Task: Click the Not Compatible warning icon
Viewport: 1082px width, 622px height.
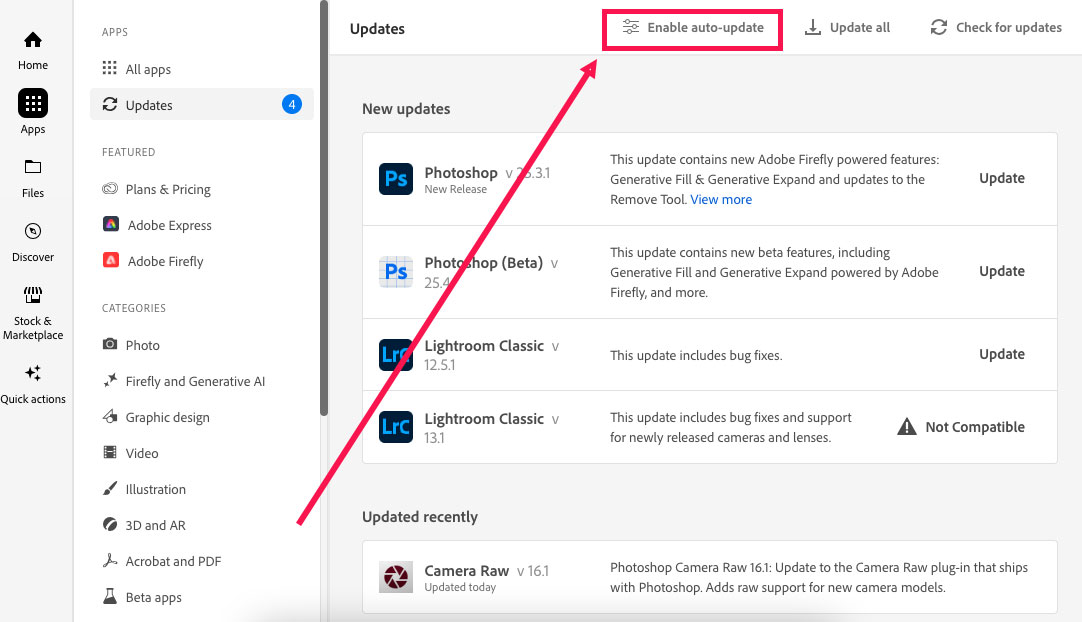Action: [906, 427]
